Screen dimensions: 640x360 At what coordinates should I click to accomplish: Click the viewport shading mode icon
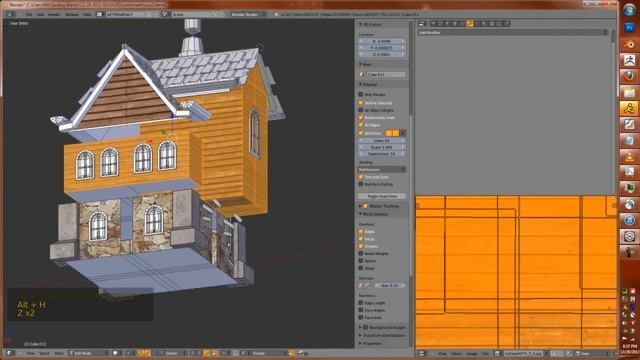pos(116,353)
